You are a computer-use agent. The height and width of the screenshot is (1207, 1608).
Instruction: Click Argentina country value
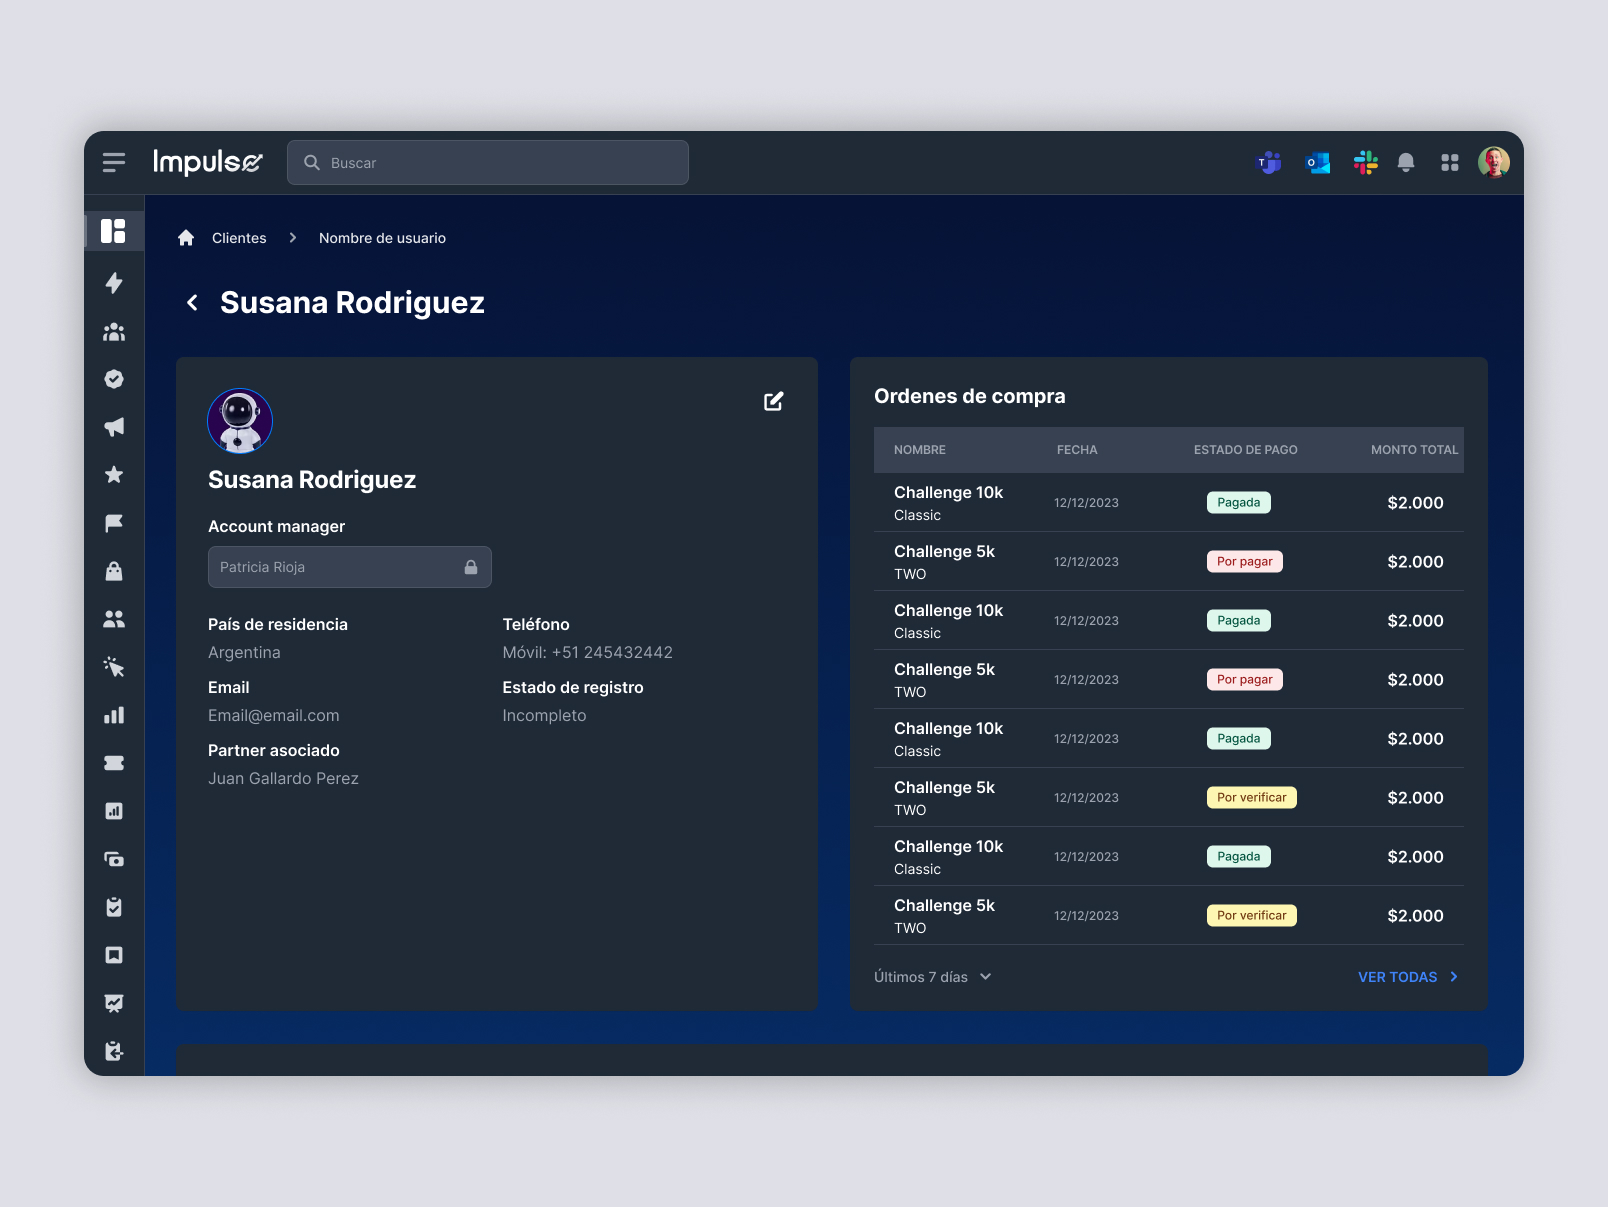(x=244, y=653)
